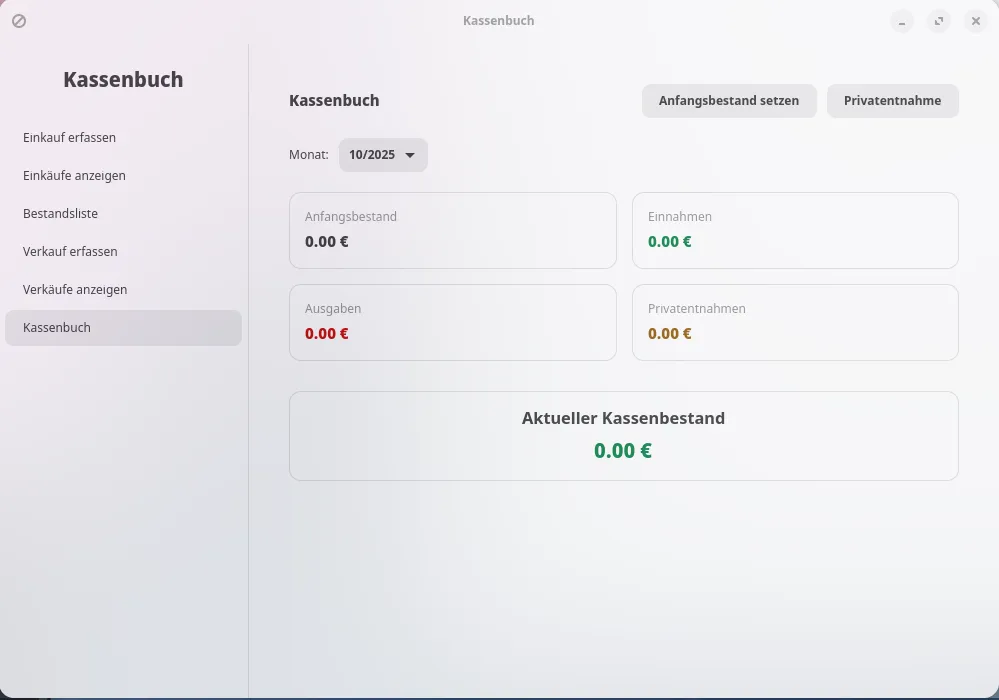This screenshot has width=999, height=700.
Task: Click the Monat label
Action: click(308, 155)
